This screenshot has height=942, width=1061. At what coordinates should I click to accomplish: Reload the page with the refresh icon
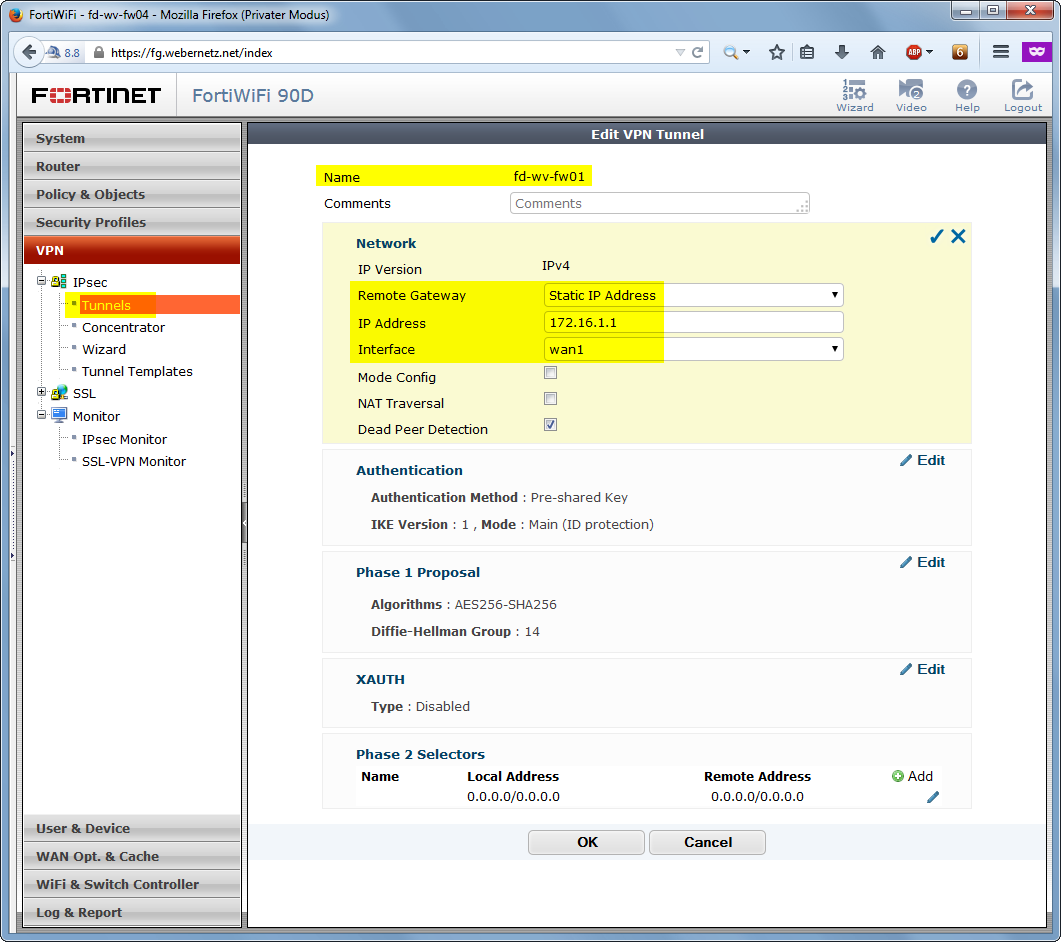(697, 52)
